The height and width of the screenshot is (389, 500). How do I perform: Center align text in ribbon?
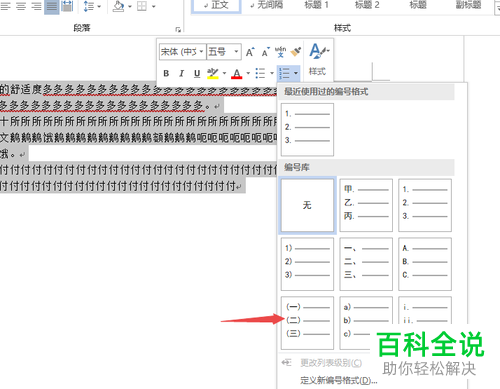pos(21,6)
